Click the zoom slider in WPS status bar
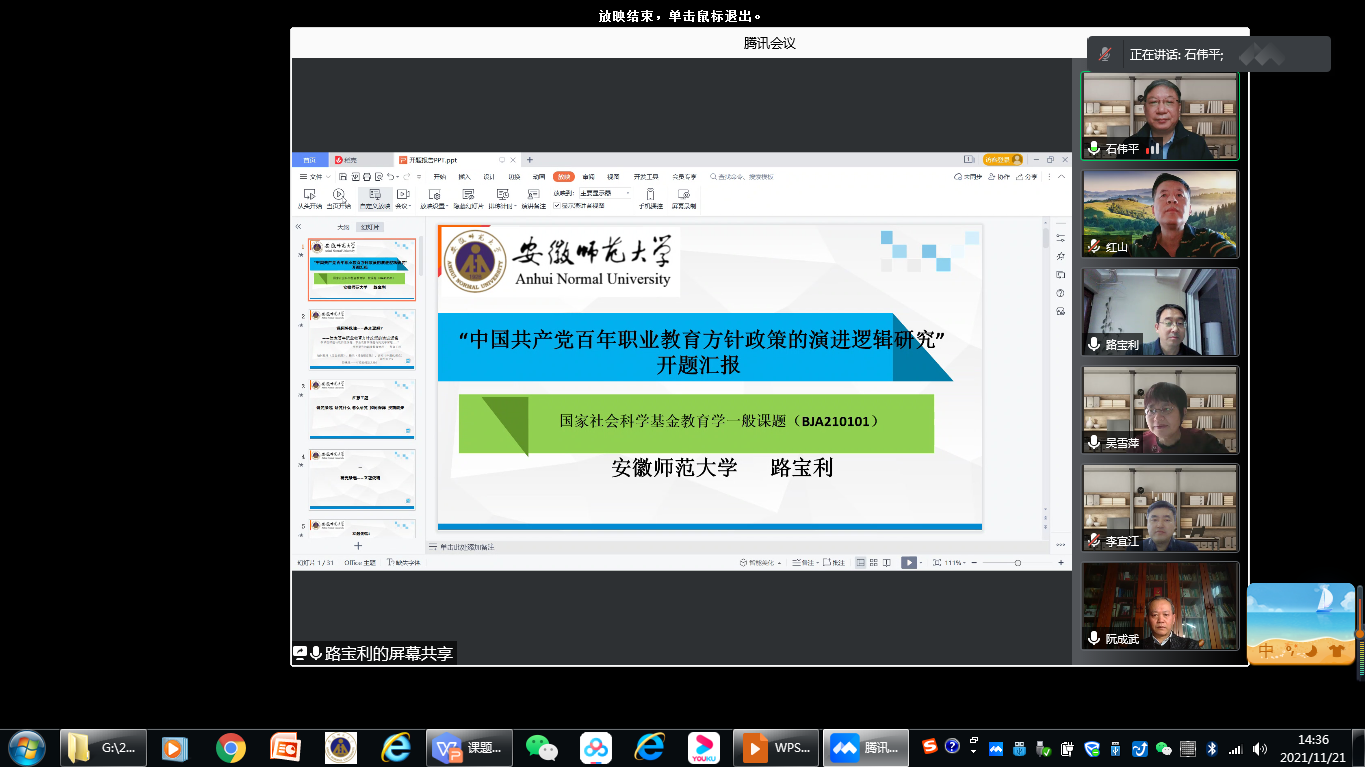Image resolution: width=1365 pixels, height=767 pixels. (1017, 563)
